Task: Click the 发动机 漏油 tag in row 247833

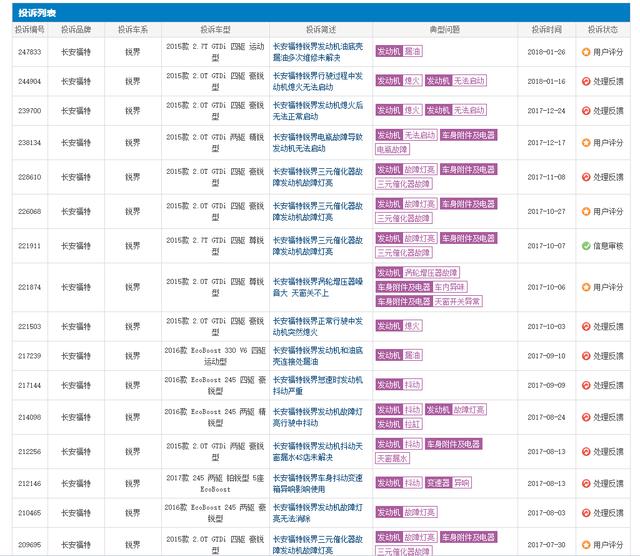Action: [399, 51]
